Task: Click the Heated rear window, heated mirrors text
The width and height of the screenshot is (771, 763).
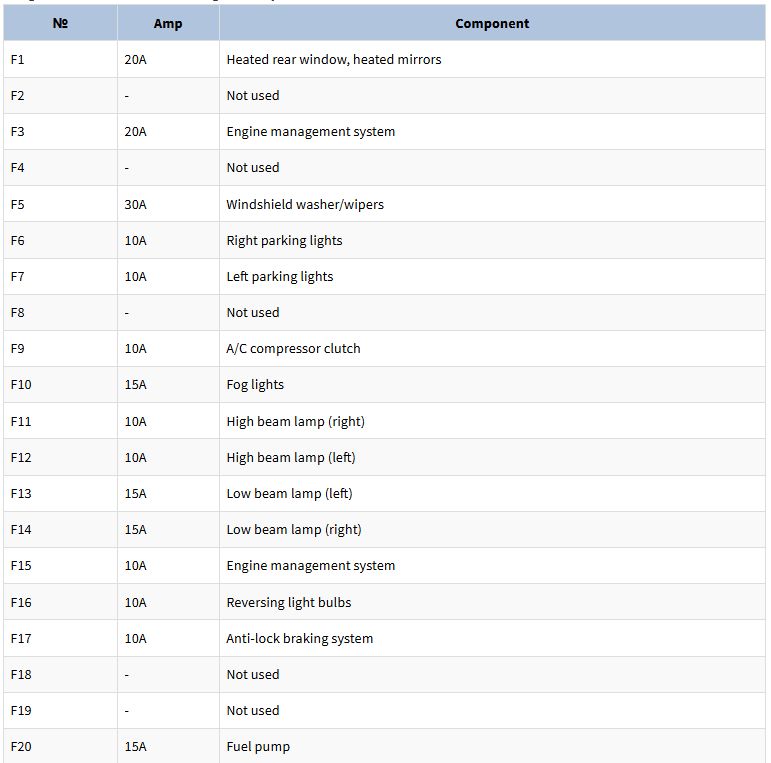Action: (x=334, y=59)
